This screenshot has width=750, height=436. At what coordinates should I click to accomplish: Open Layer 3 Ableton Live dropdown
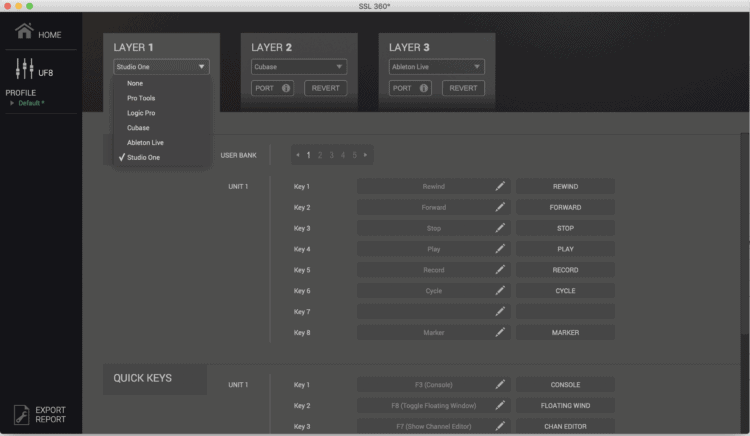coord(437,66)
